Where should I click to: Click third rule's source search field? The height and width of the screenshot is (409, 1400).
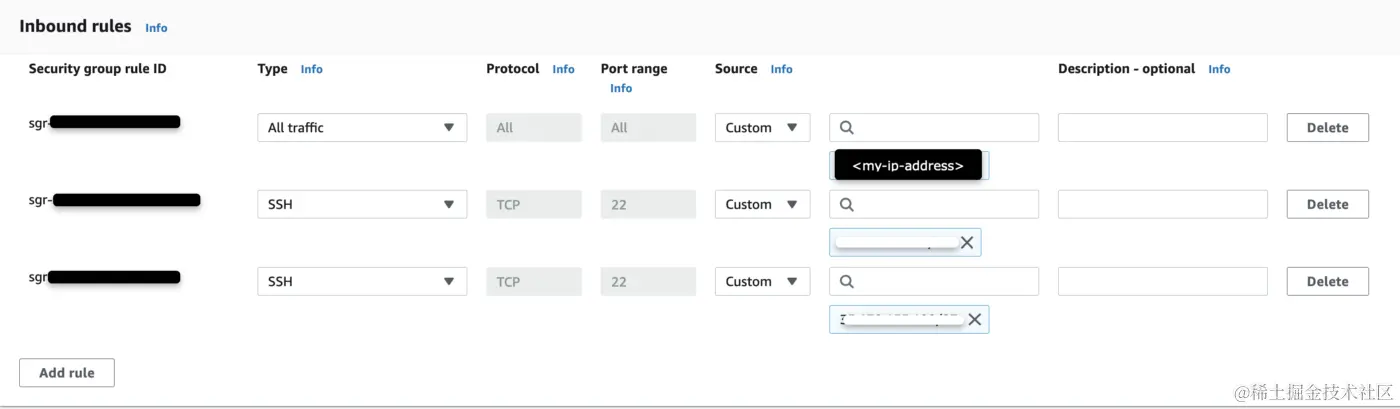[944, 282]
